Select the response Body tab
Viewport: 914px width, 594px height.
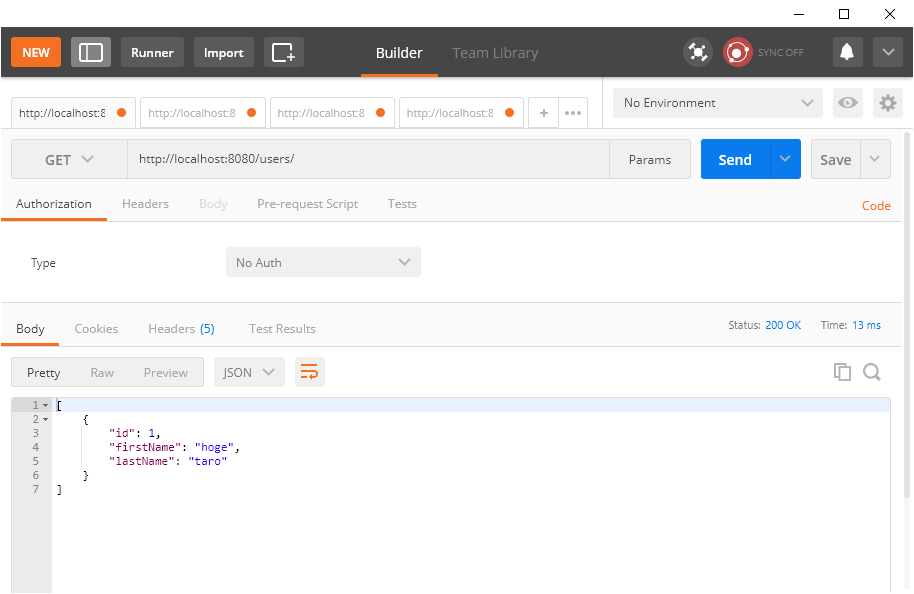coord(30,329)
